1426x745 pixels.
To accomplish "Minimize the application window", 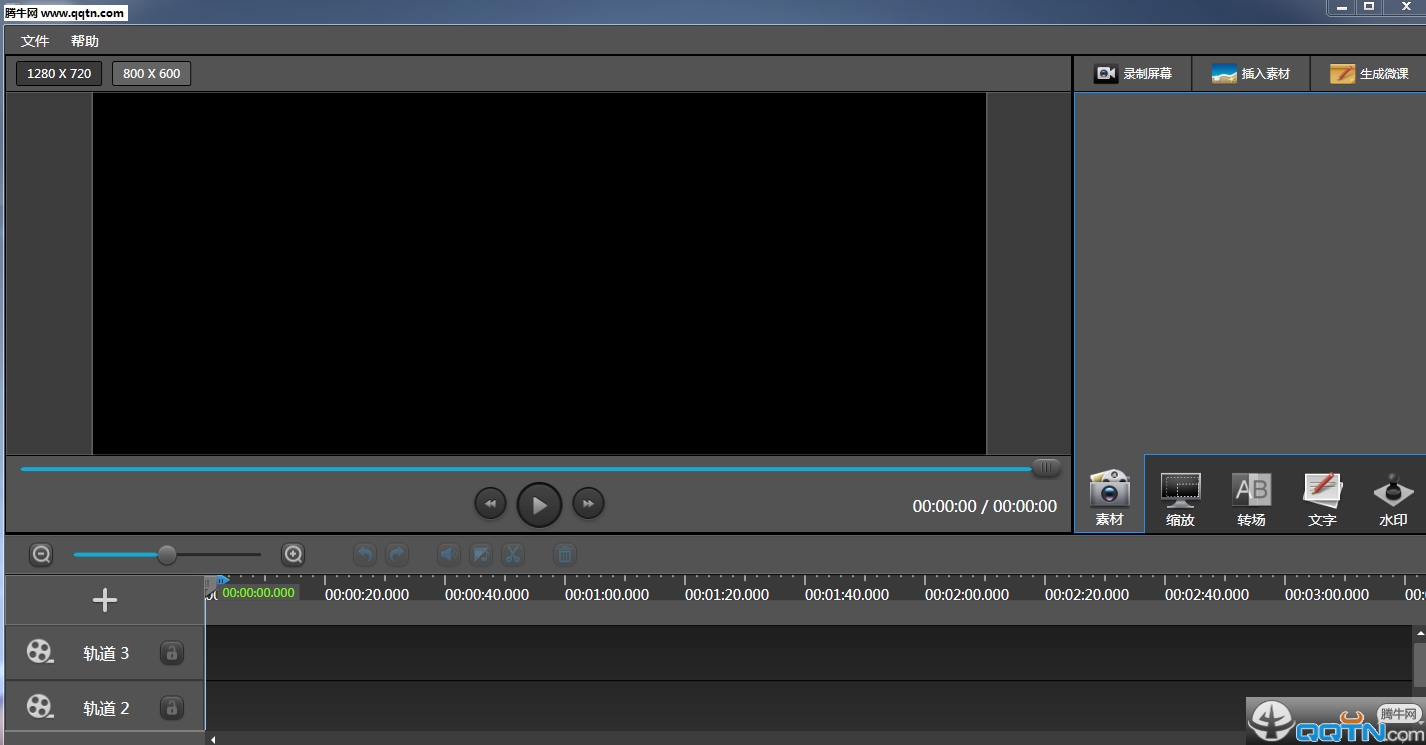I will pyautogui.click(x=1342, y=7).
